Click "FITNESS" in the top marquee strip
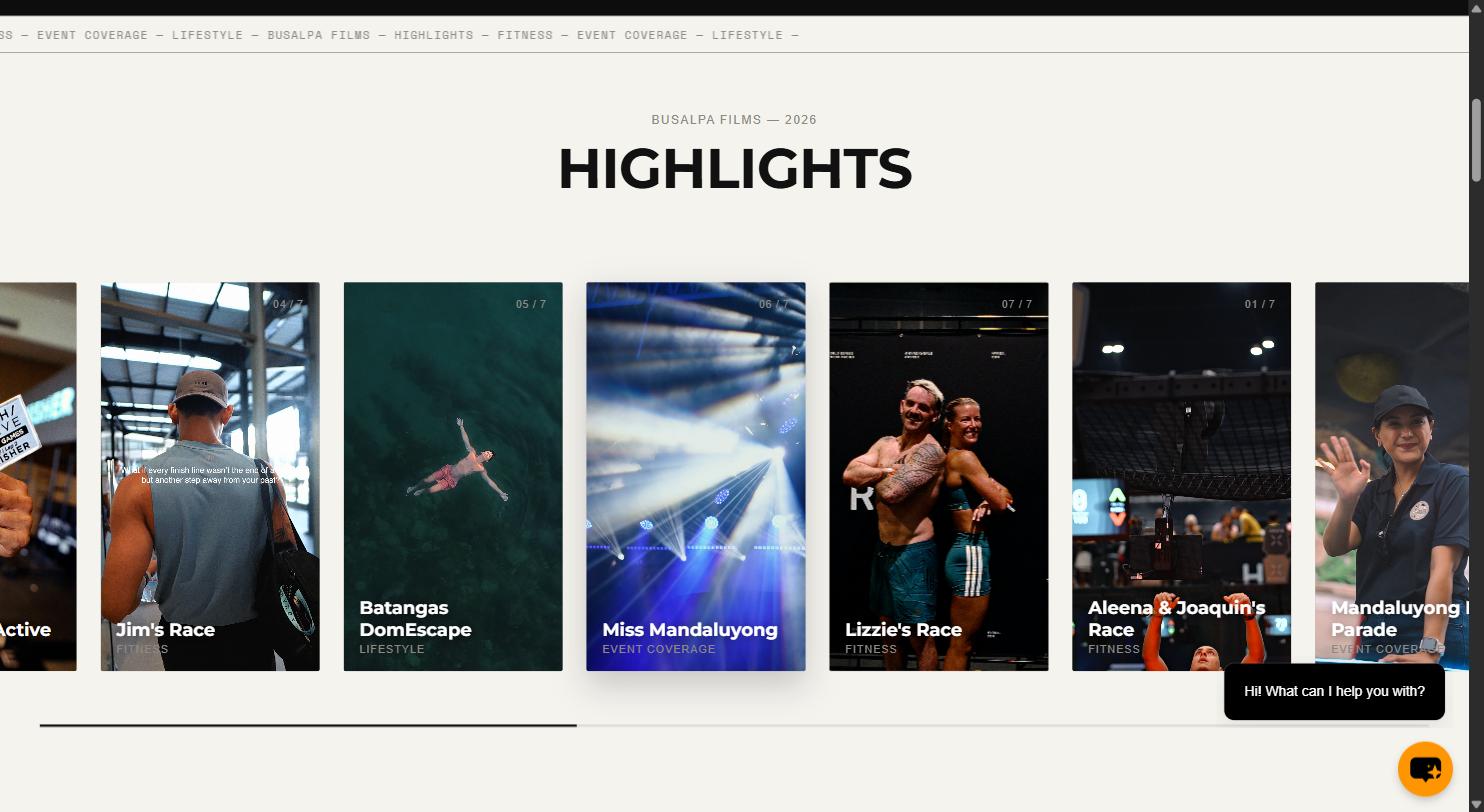This screenshot has height=812, width=1484. (x=525, y=35)
